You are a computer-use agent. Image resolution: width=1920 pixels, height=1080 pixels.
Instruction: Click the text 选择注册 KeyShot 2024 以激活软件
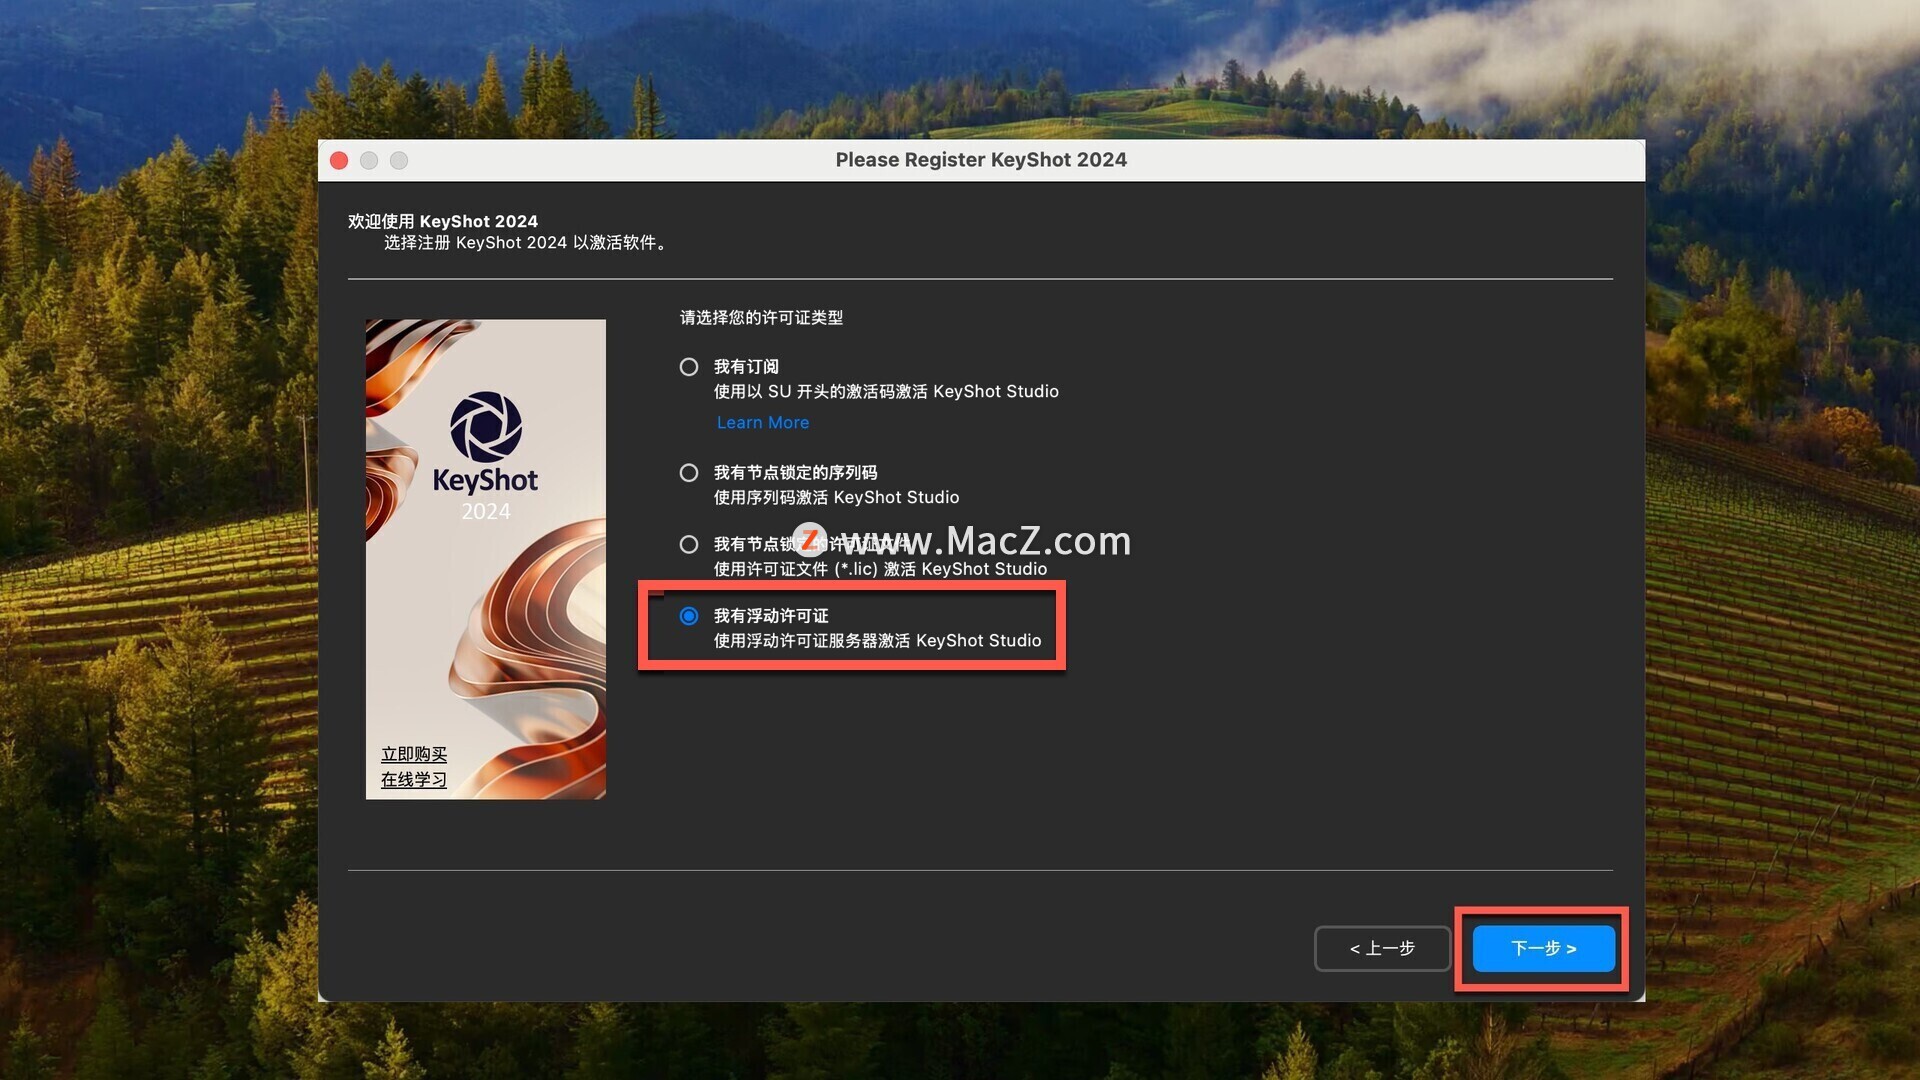click(525, 243)
